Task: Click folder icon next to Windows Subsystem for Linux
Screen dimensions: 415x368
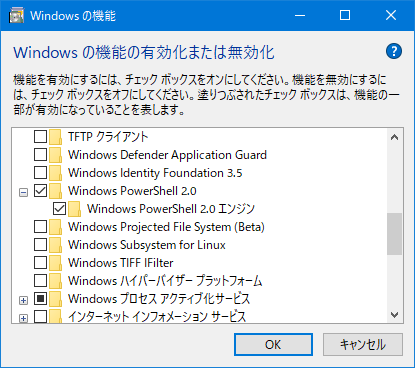Action: click(x=55, y=245)
